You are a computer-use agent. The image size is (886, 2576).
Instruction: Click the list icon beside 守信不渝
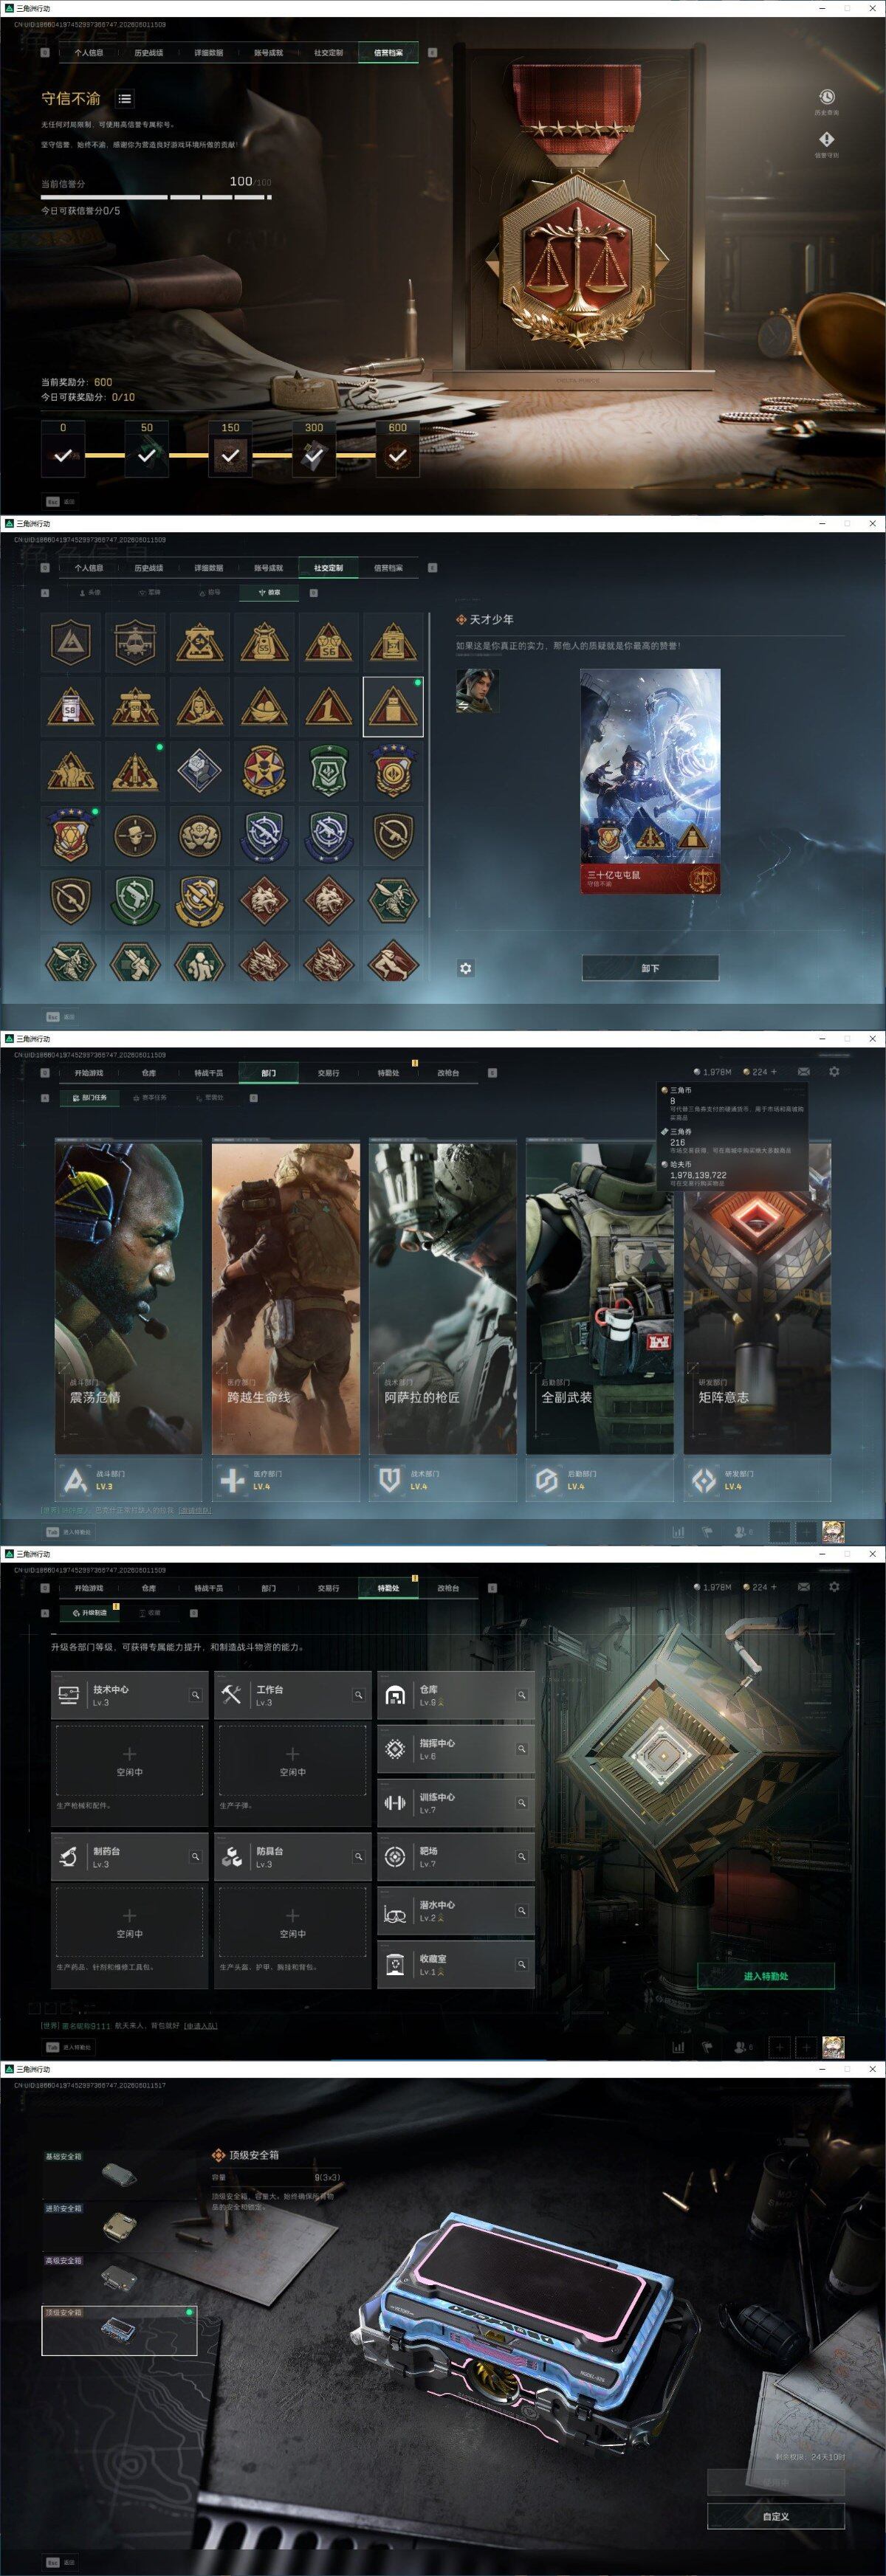point(124,99)
